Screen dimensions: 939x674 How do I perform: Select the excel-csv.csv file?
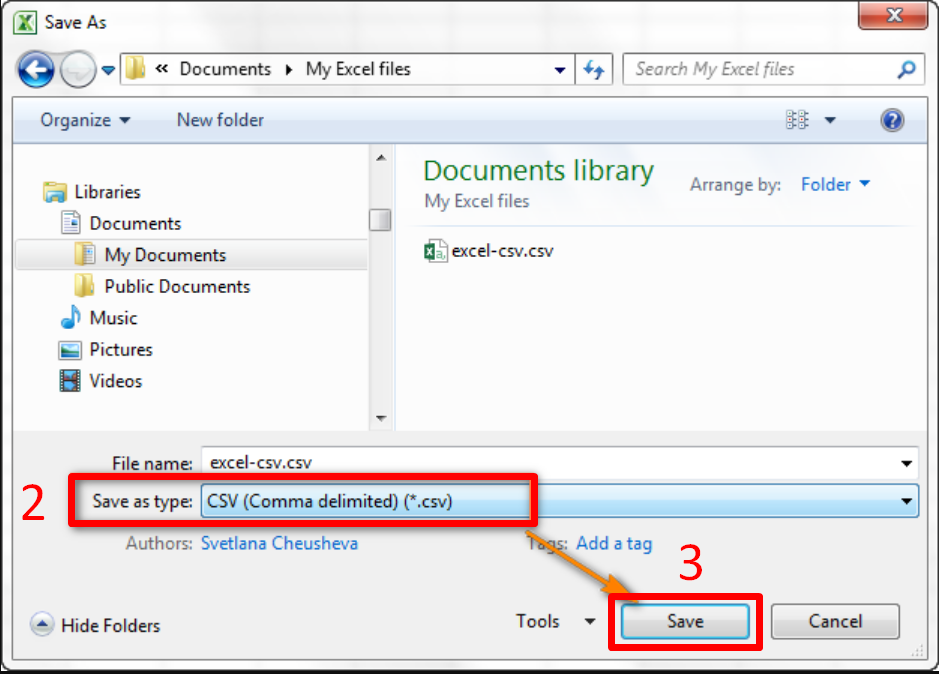(x=489, y=251)
